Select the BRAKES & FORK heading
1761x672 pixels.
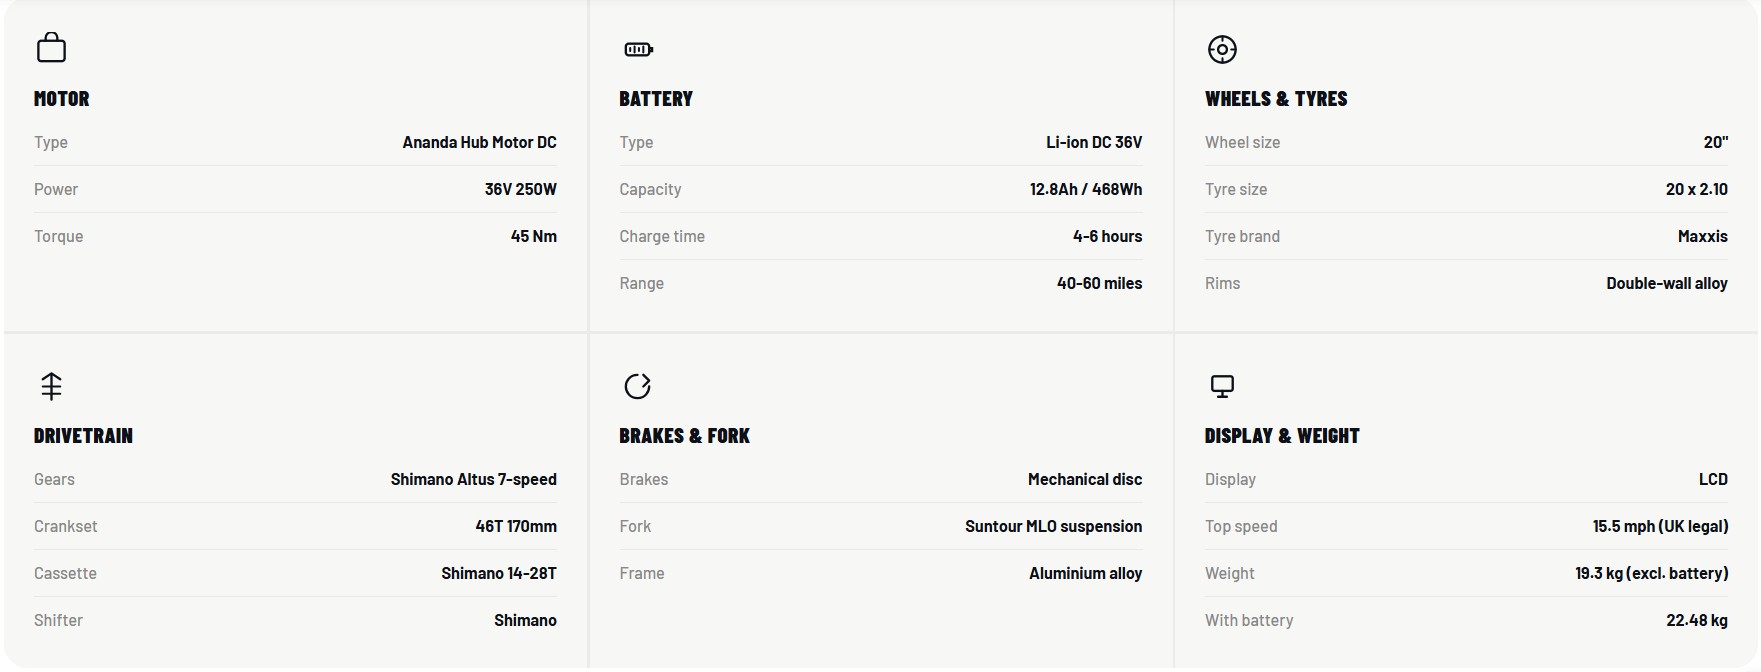(684, 436)
